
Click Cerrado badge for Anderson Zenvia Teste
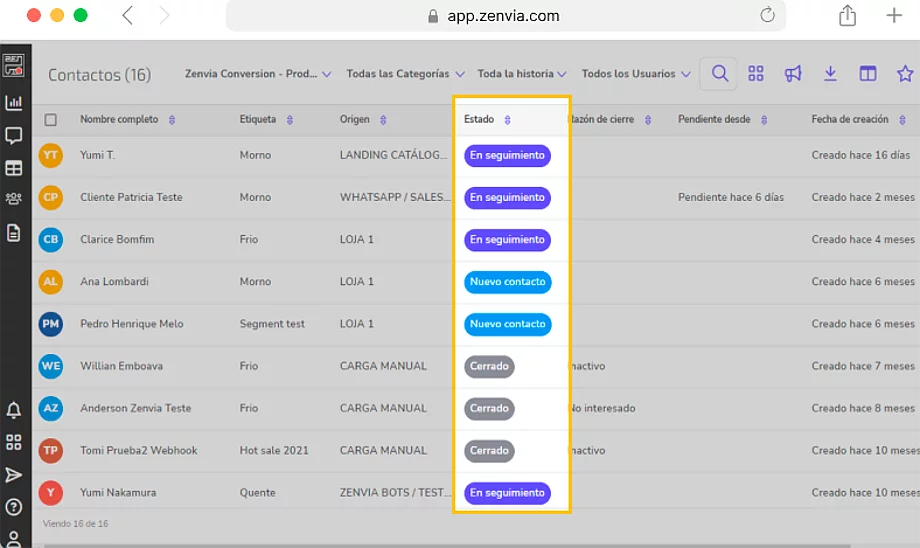tap(489, 408)
